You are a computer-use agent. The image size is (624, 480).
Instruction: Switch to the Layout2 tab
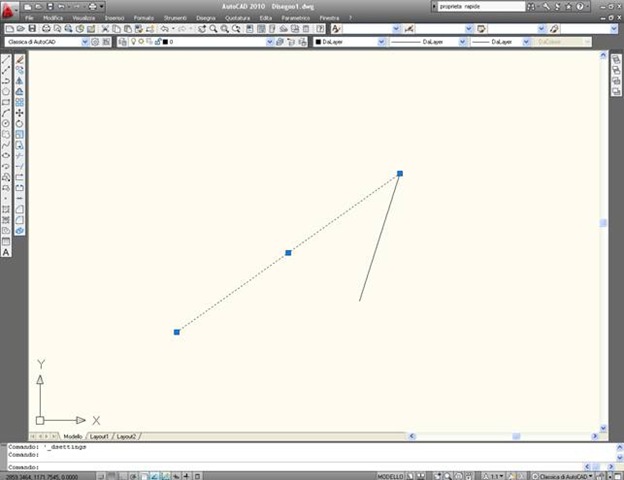click(126, 437)
